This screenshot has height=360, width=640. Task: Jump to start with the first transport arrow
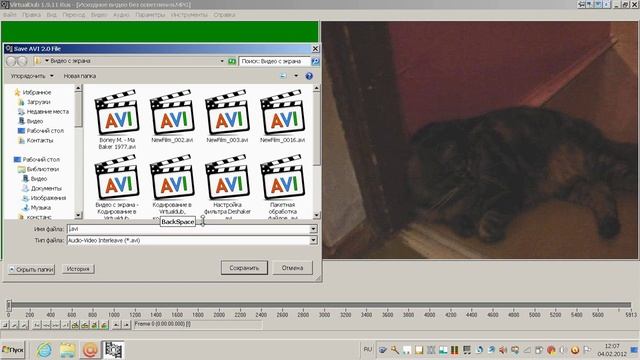[37, 325]
